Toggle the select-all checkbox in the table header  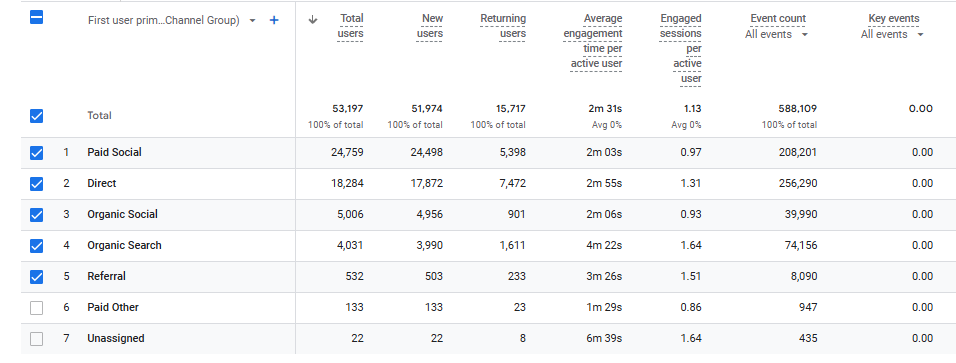37,18
